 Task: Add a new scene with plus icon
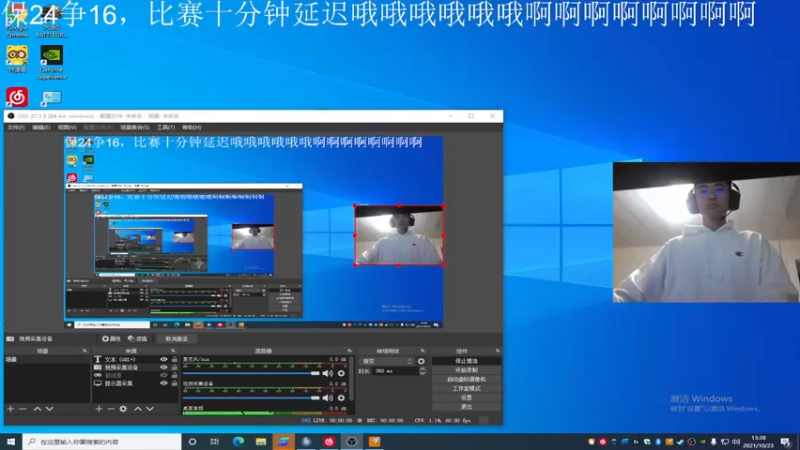coord(11,409)
